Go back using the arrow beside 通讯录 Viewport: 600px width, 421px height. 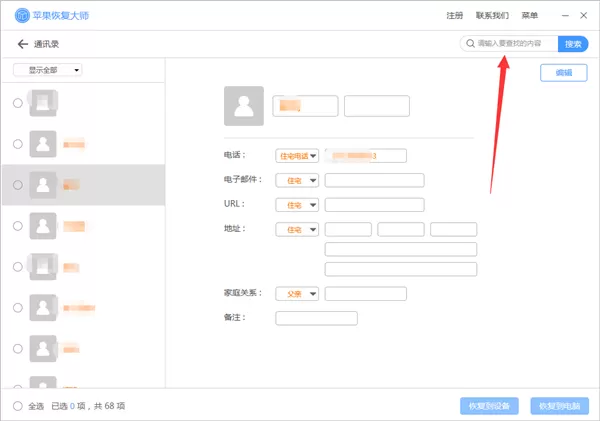[x=23, y=44]
